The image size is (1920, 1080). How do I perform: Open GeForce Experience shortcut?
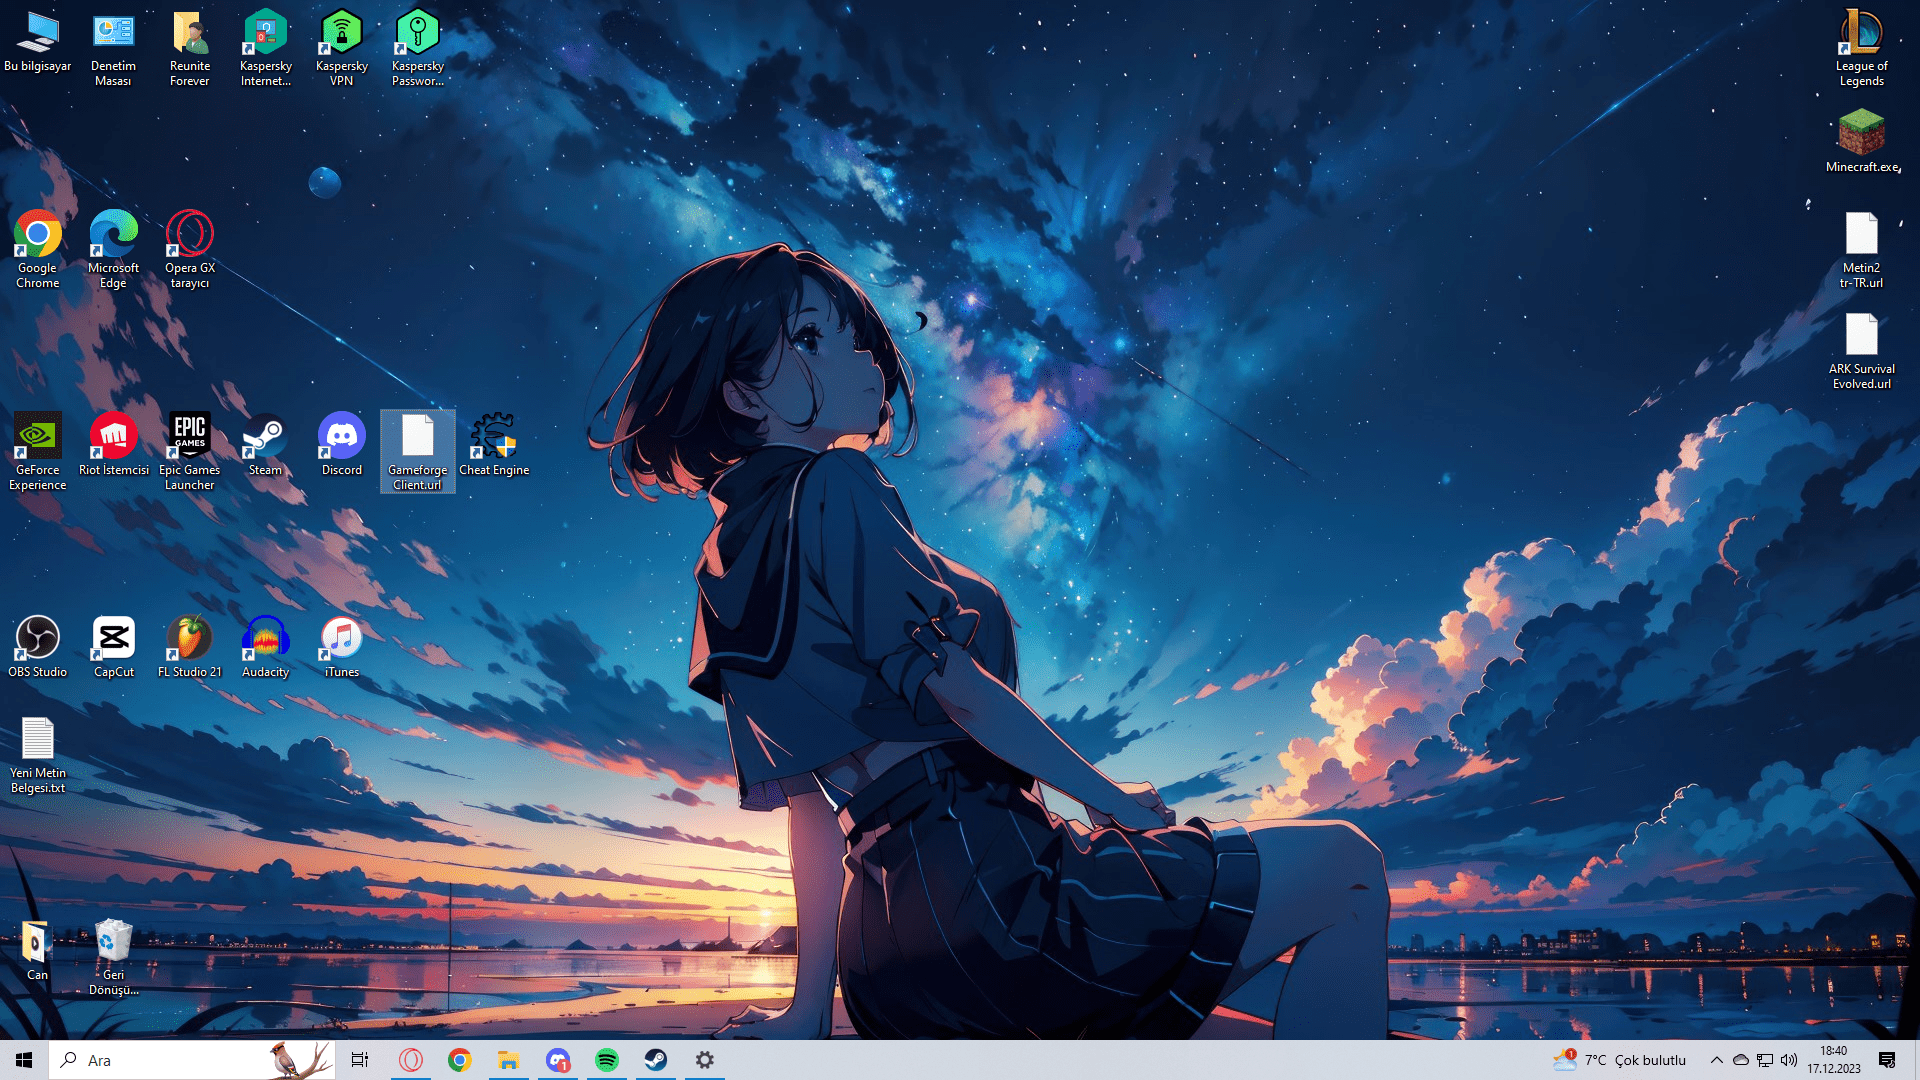[37, 452]
